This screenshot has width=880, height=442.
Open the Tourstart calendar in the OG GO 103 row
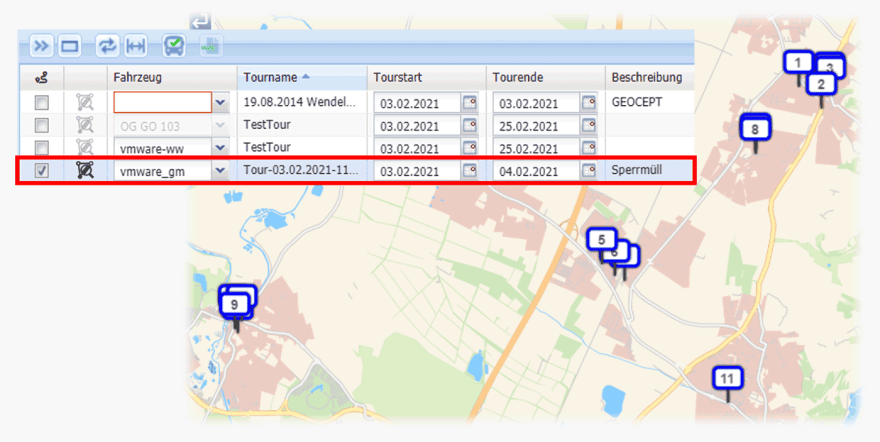[470, 125]
